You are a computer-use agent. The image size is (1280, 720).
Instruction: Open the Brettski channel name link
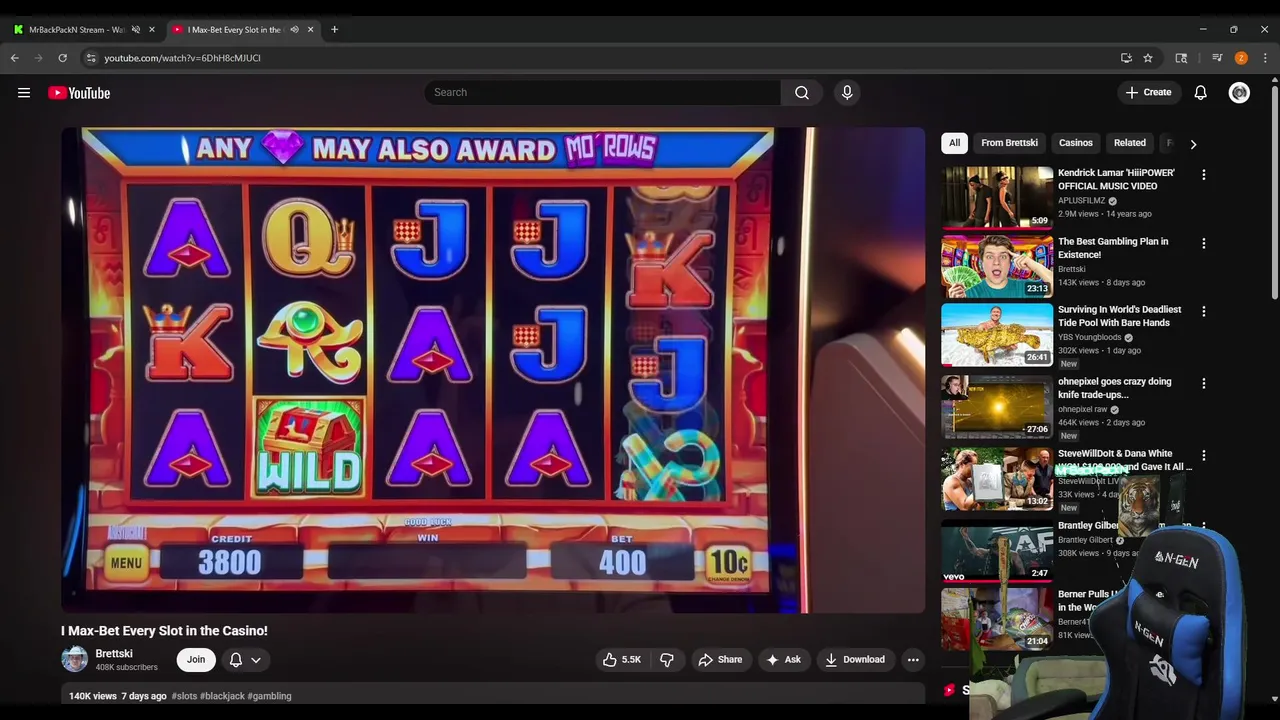pyautogui.click(x=114, y=654)
